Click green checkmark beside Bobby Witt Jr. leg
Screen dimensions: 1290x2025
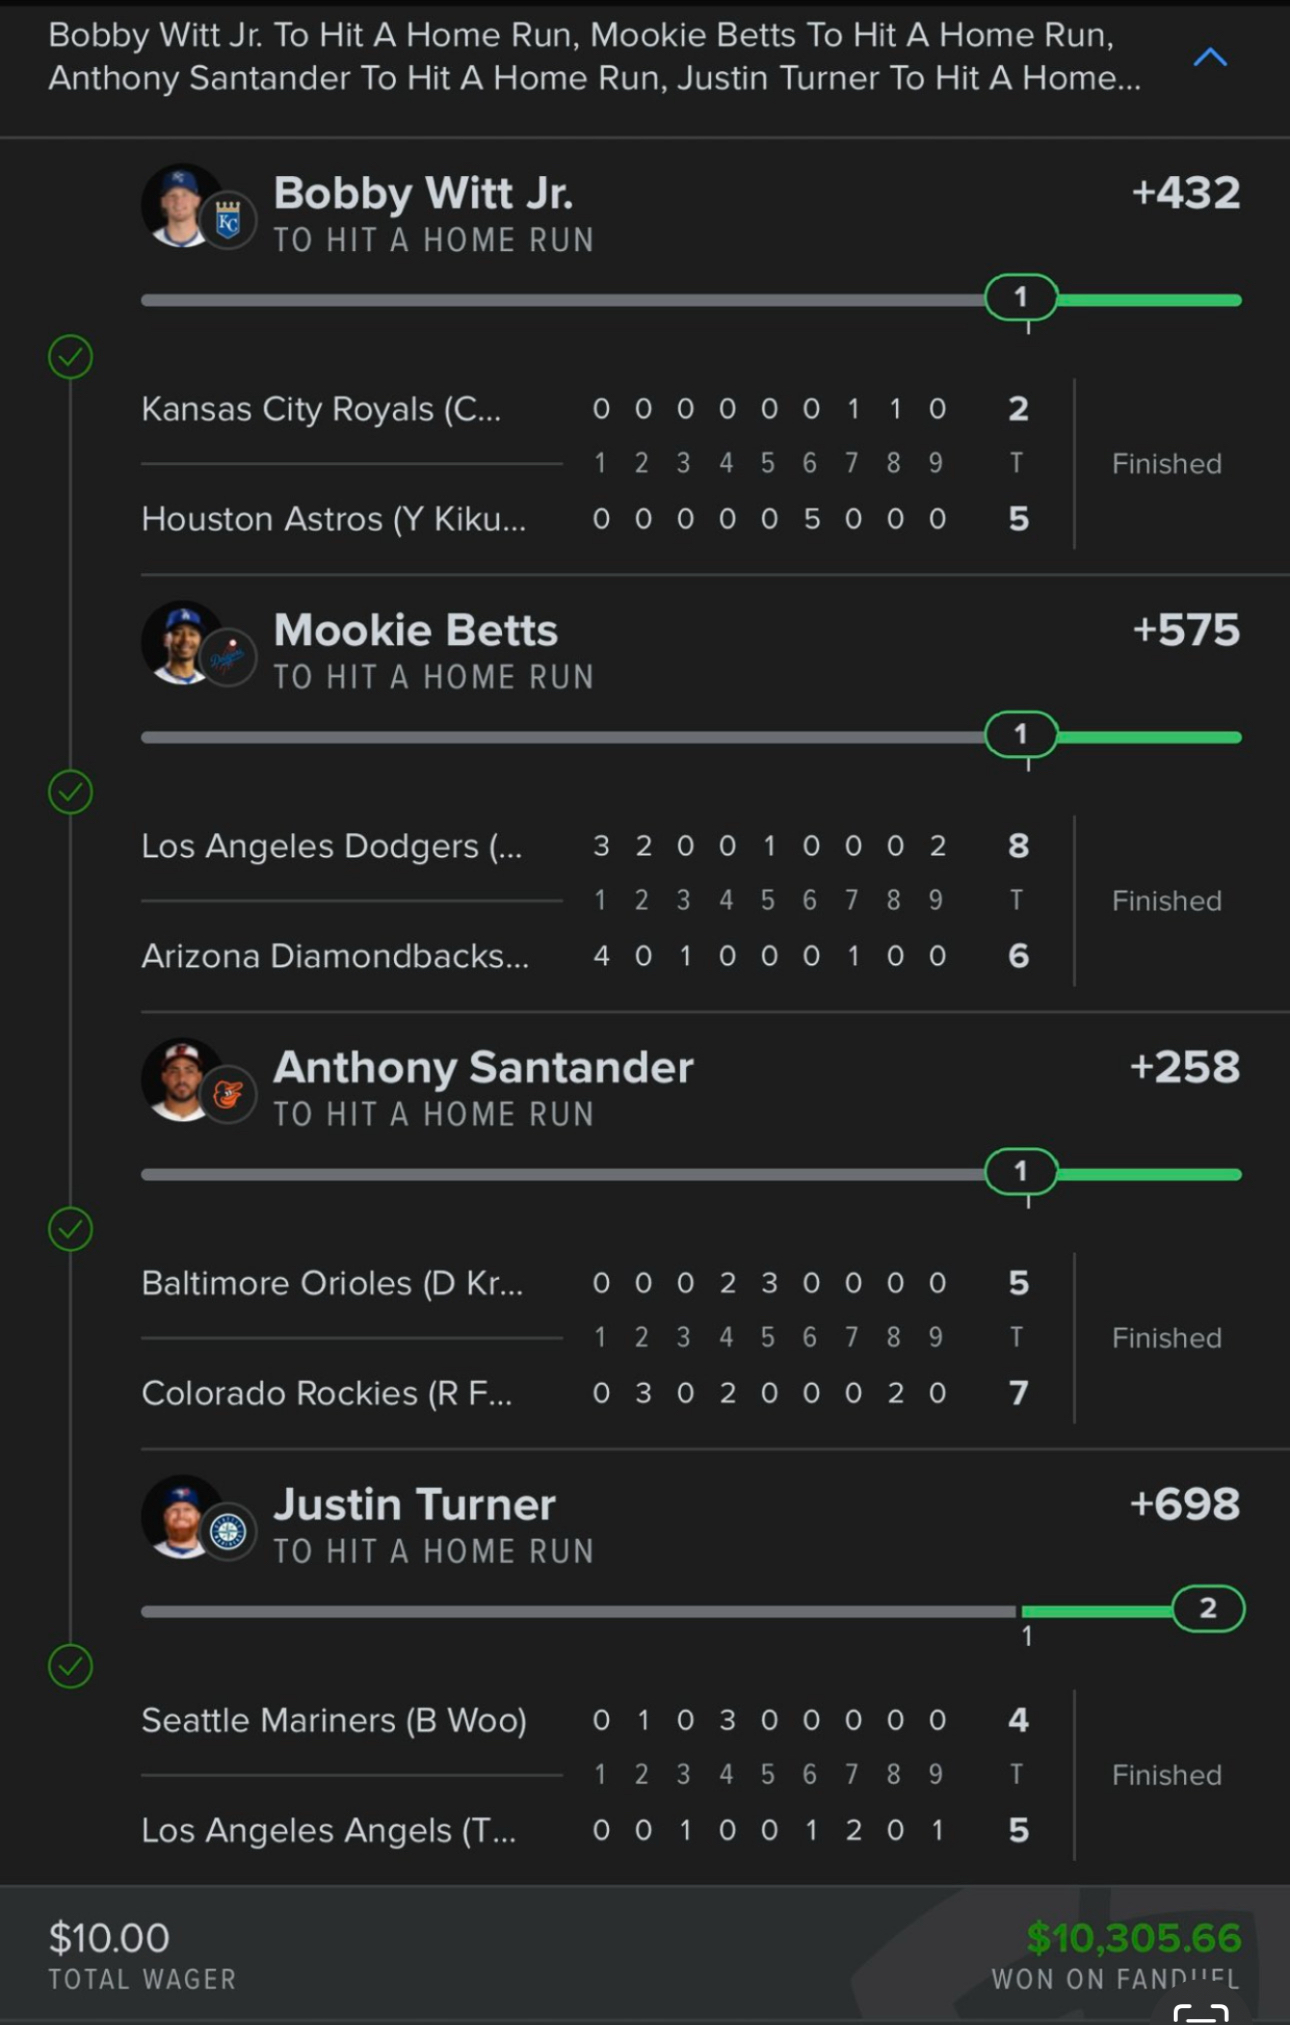click(70, 356)
